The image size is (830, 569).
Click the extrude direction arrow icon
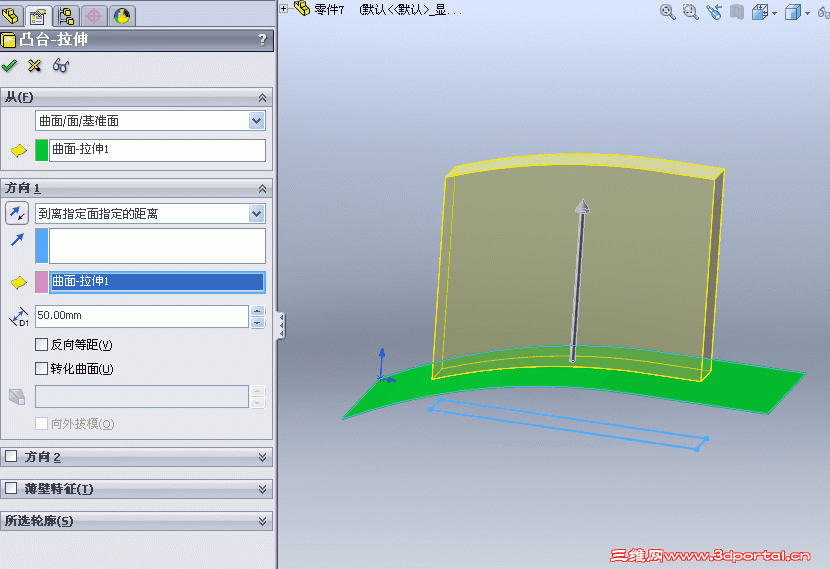click(x=17, y=240)
